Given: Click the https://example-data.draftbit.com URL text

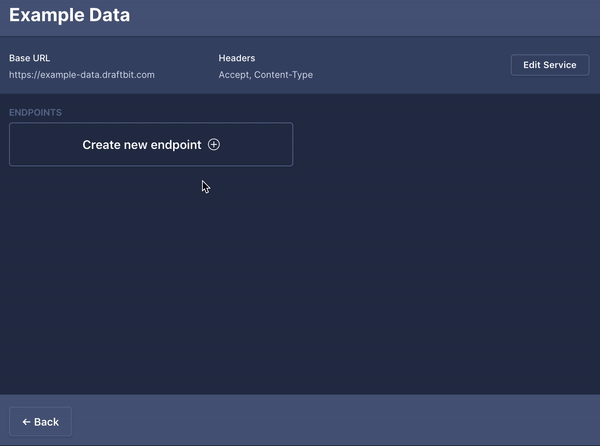Looking at the screenshot, I should 82,75.
